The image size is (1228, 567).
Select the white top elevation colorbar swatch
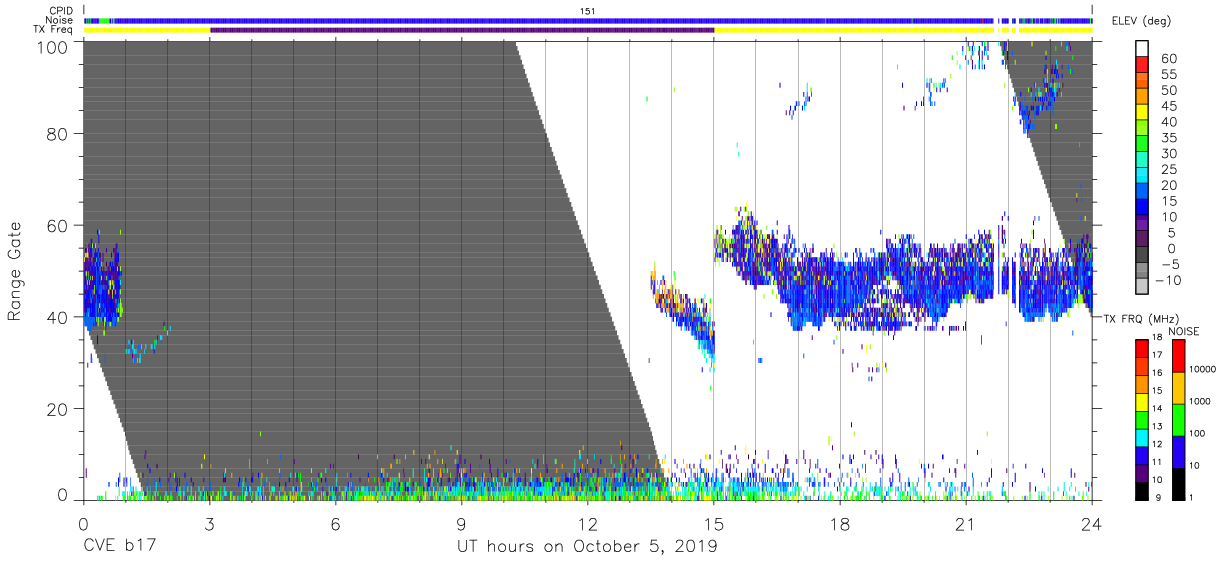(x=1143, y=49)
